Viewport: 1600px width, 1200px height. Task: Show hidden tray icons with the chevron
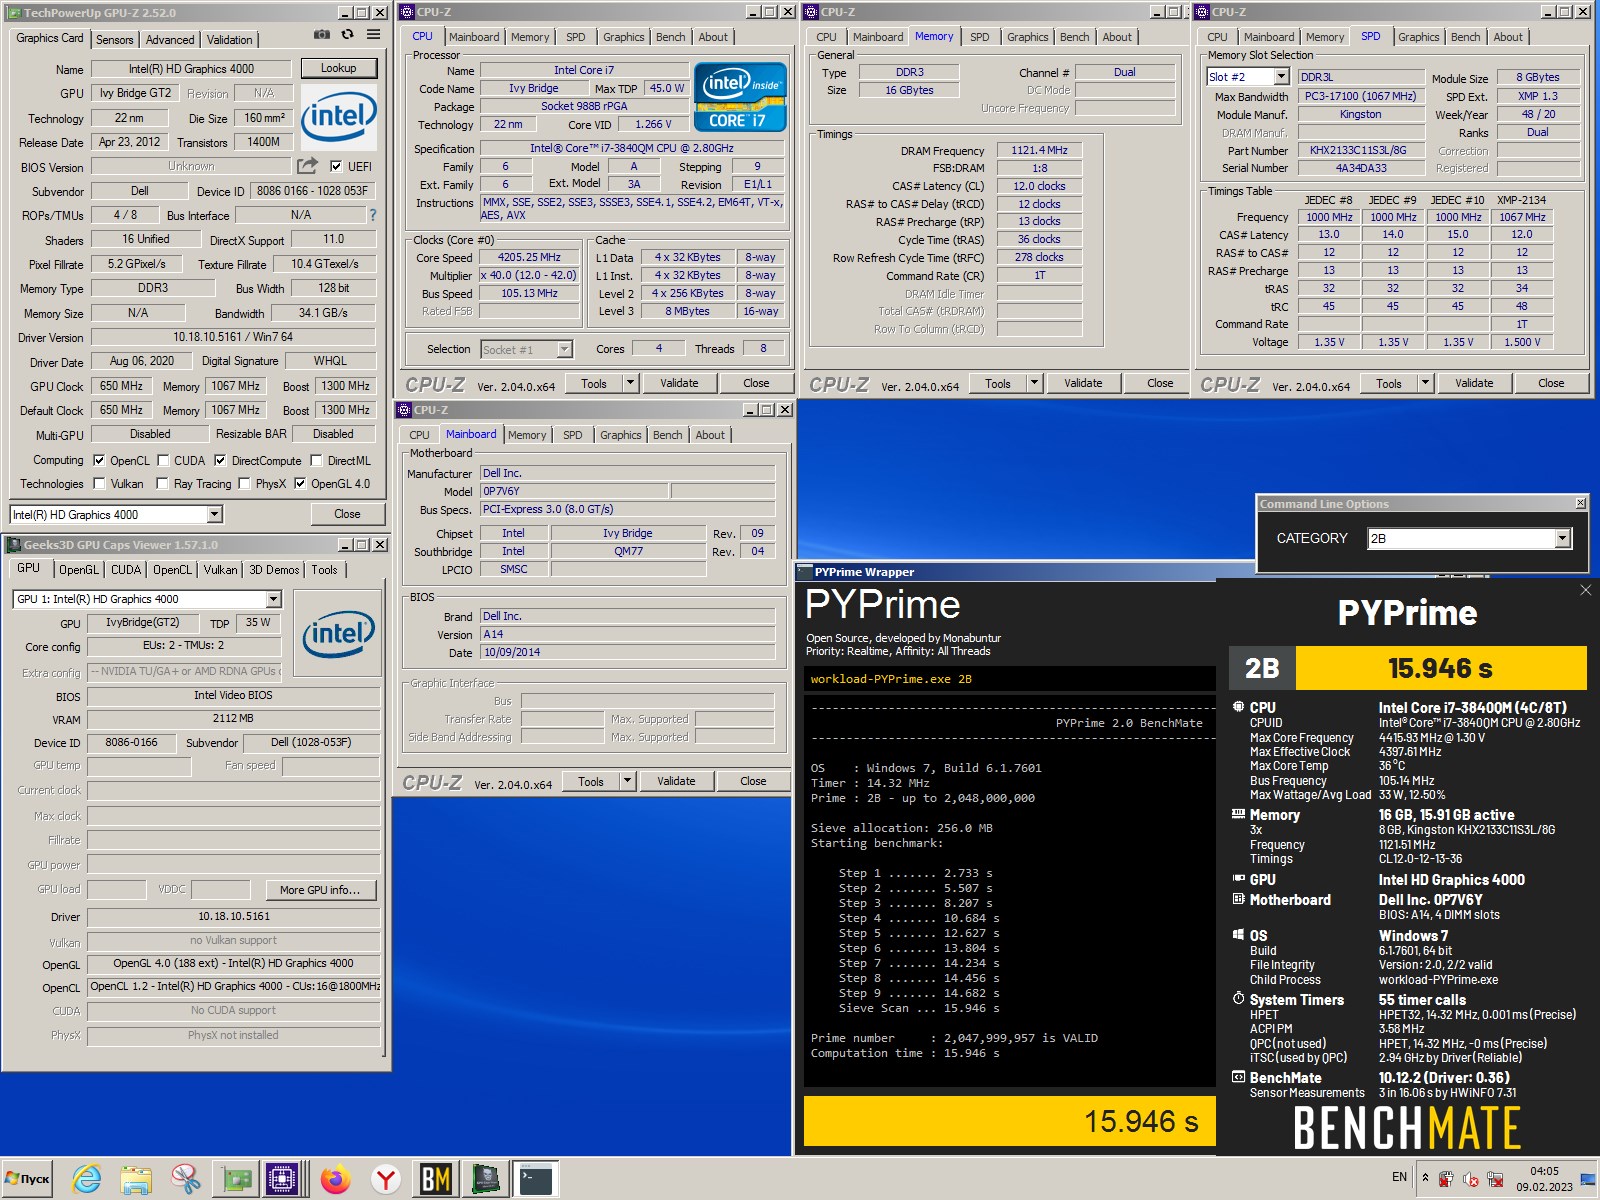[x=1425, y=1178]
